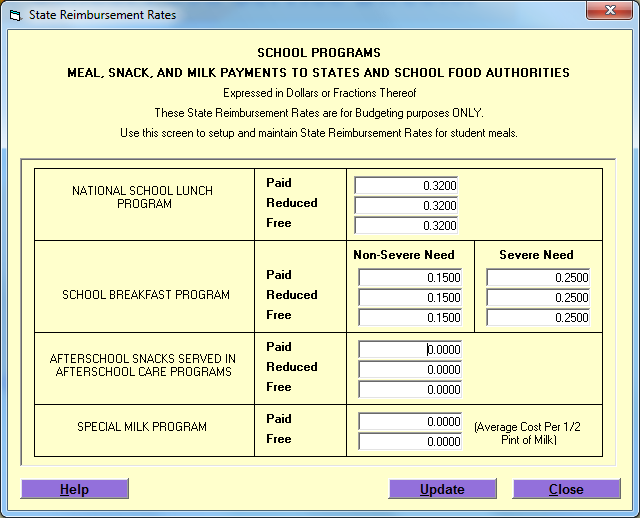This screenshot has height=518, width=640.
Task: Edit Breakfast Severe Need Free rate
Action: [538, 318]
